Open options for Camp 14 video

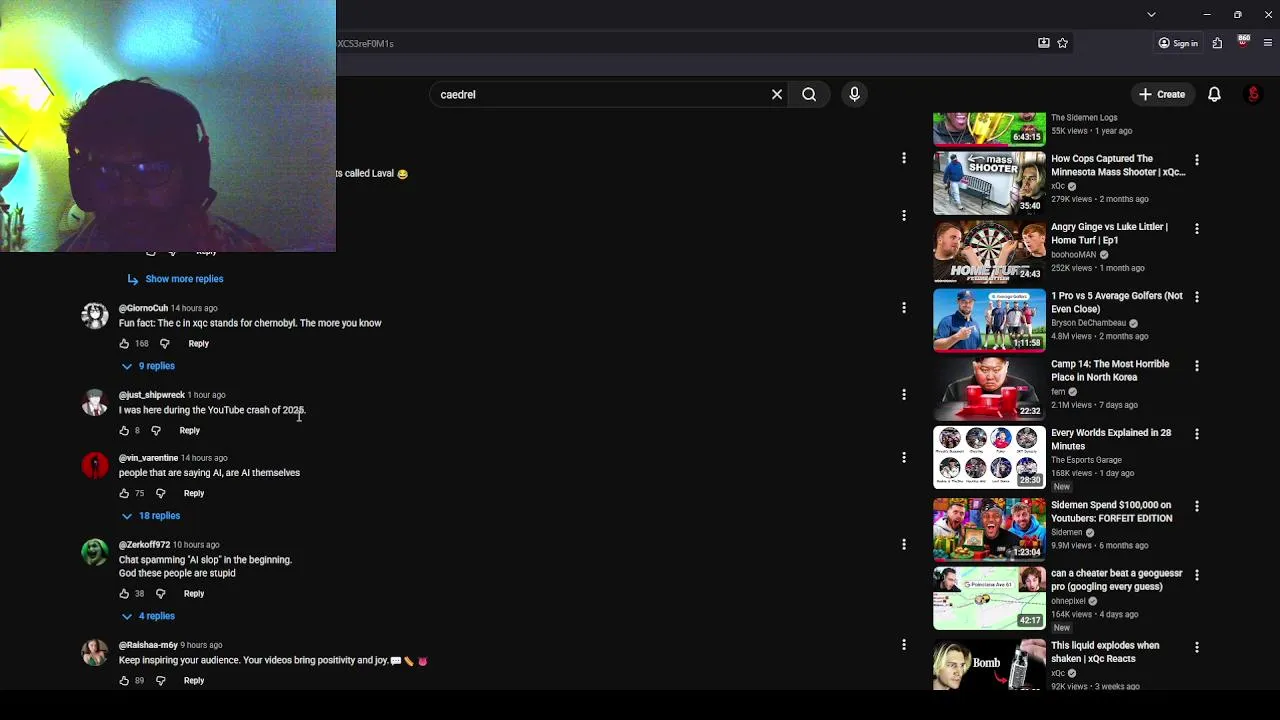pos(1197,365)
